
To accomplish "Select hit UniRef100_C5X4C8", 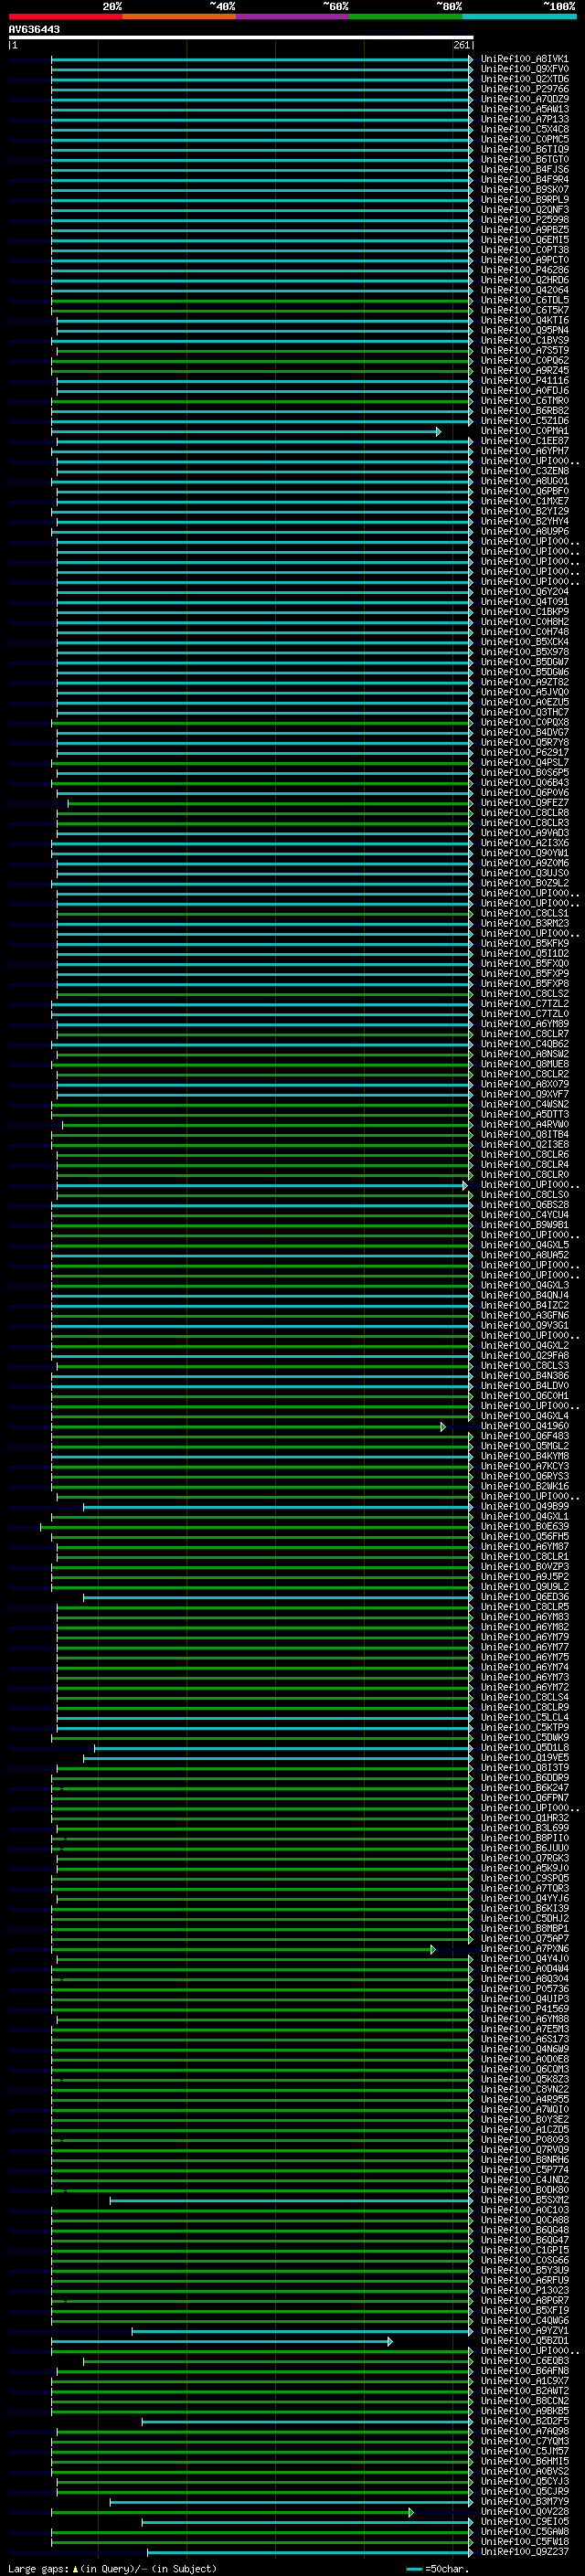I will pos(524,129).
